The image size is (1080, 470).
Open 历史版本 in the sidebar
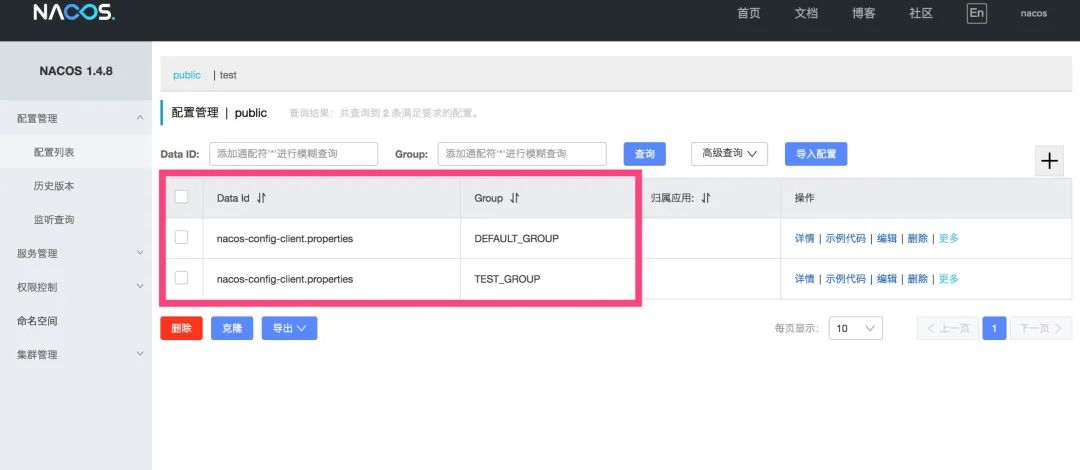click(54, 186)
